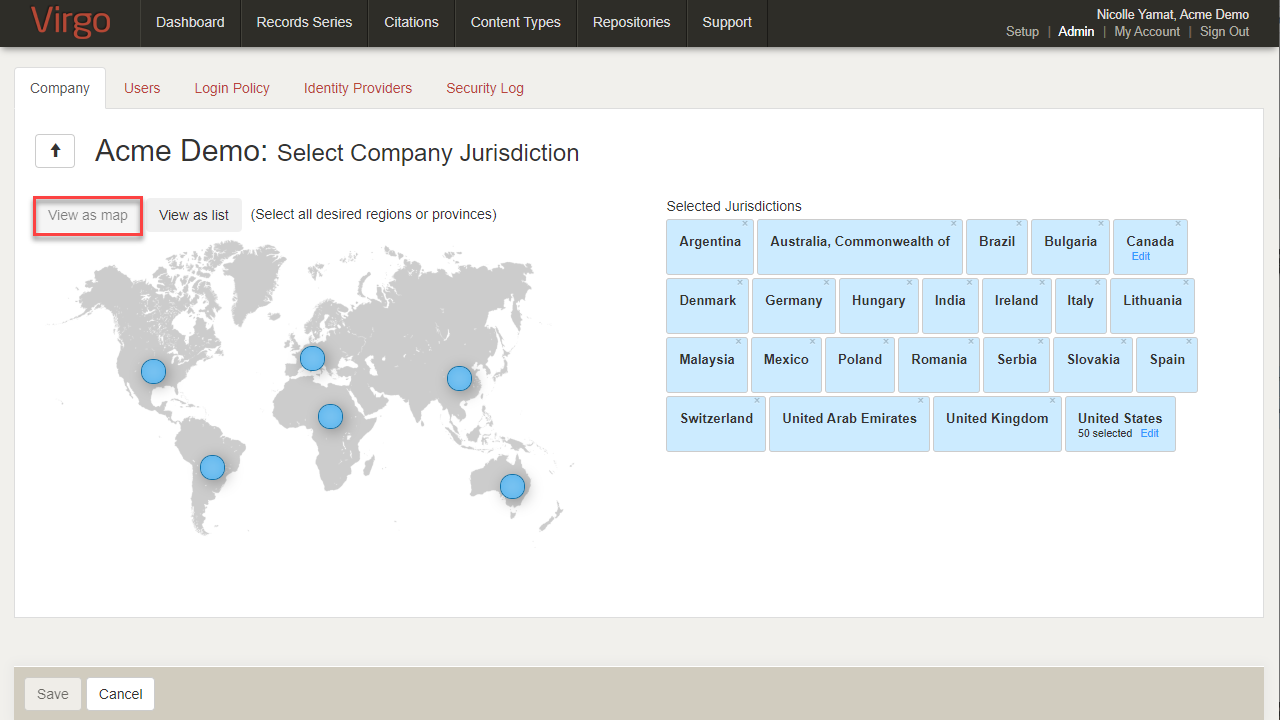The height and width of the screenshot is (720, 1280).
Task: Switch to View as list
Action: pos(194,215)
